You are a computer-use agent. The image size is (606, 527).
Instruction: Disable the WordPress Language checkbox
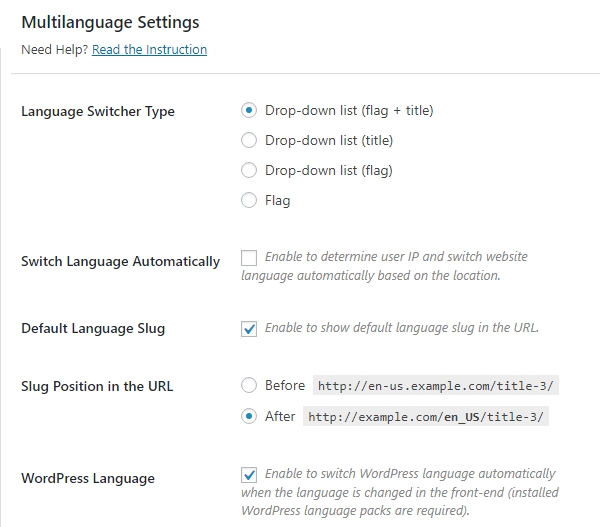tap(249, 475)
